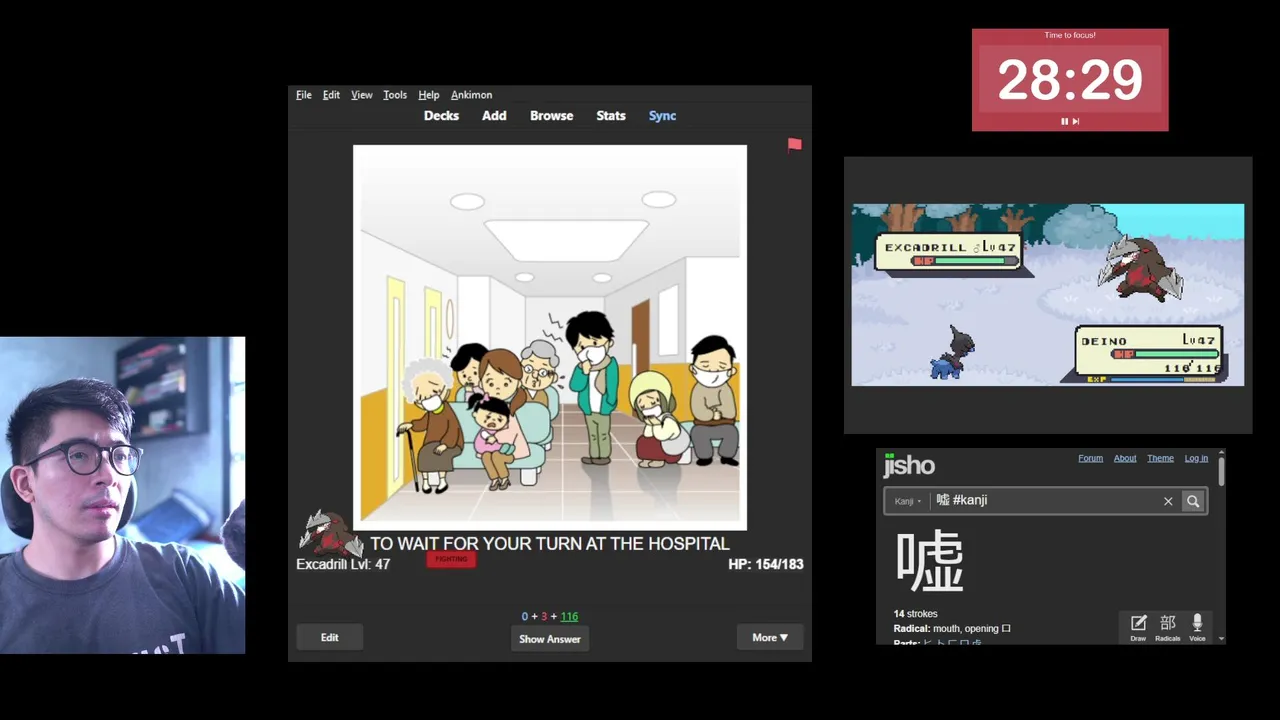Click the Jisho magnifier search button
The height and width of the screenshot is (720, 1280).
1193,502
